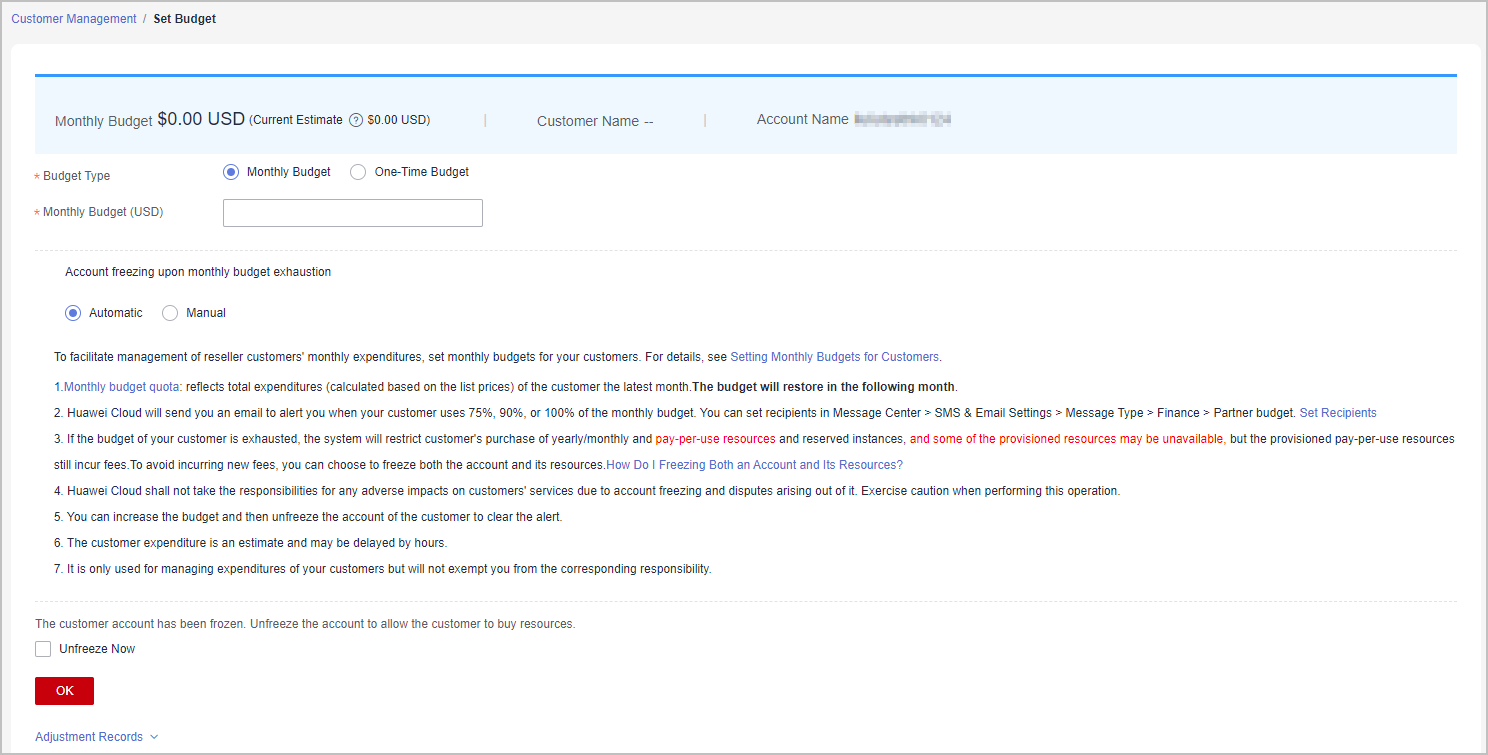Select the Monthly Budget radio option
1488x755 pixels.
tap(231, 172)
